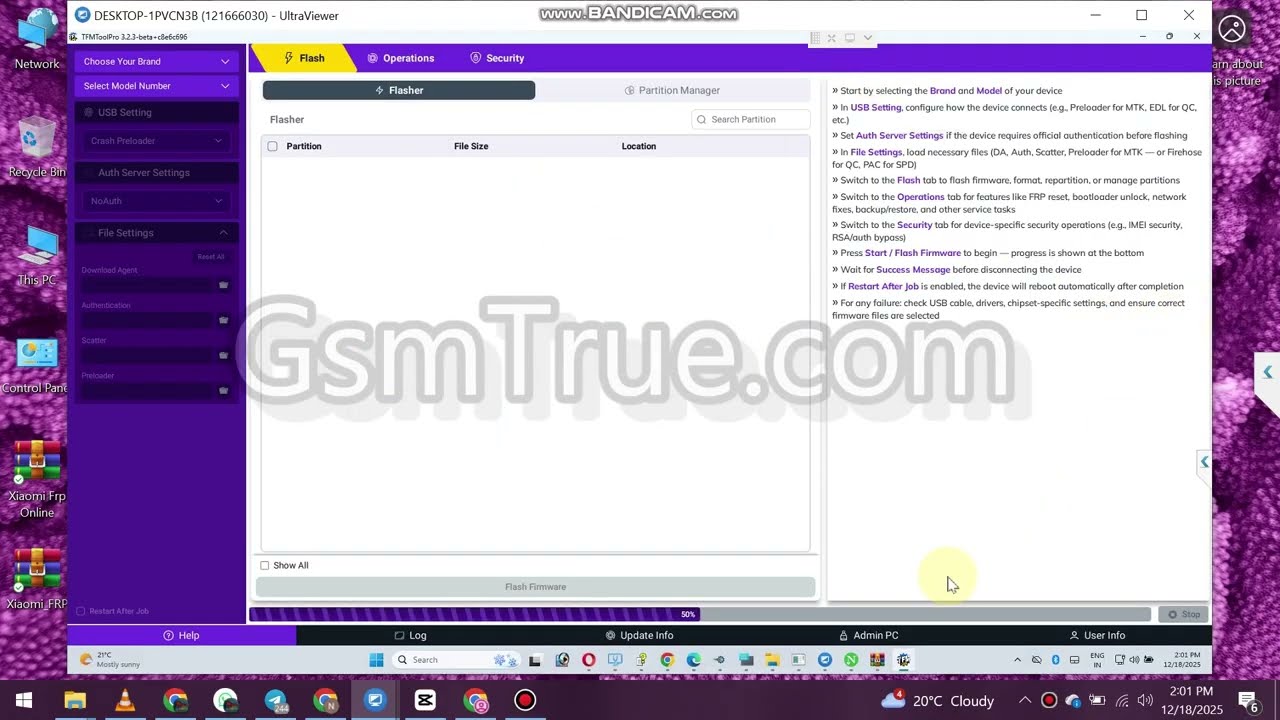1280x720 pixels.
Task: Open the Crash Preloader dropdown
Action: point(156,141)
